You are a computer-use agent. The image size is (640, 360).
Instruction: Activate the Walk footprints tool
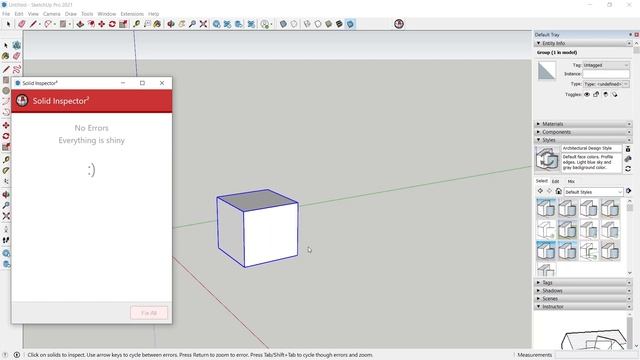(x=6, y=240)
